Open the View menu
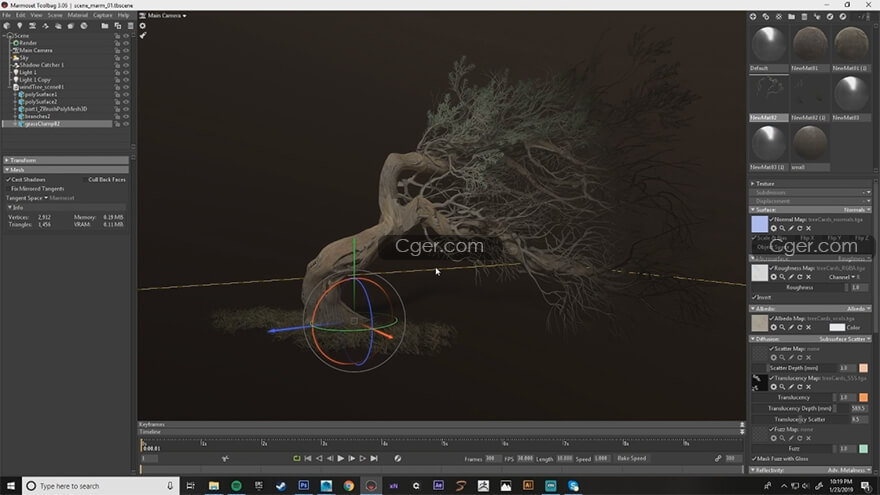Viewport: 880px width, 495px height. pyautogui.click(x=36, y=15)
